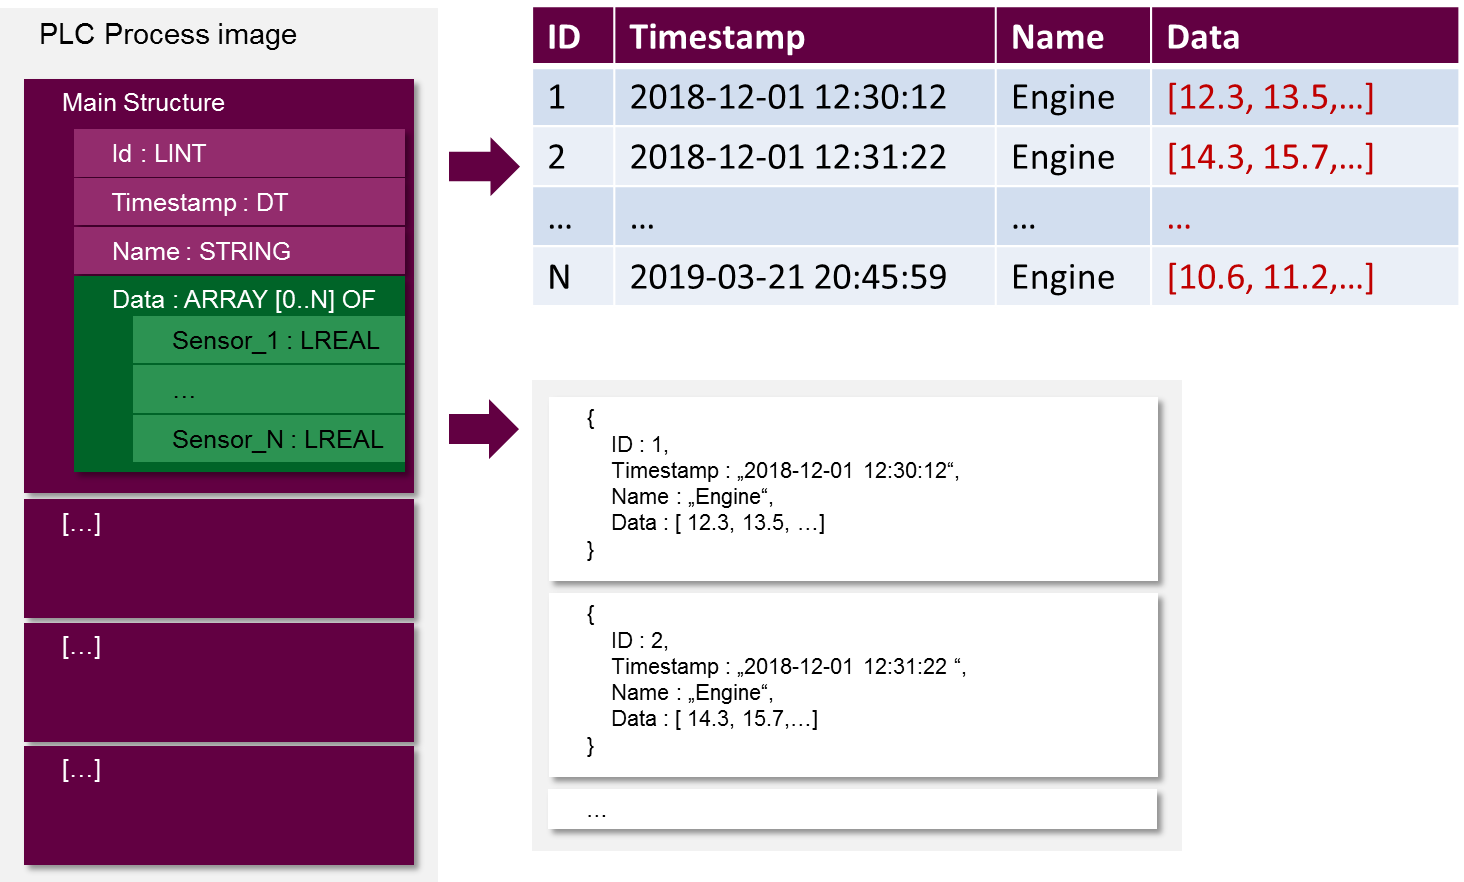Select timestamp cell '2018-12-01 12:30:12'
This screenshot has height=882, width=1464.
click(x=804, y=96)
